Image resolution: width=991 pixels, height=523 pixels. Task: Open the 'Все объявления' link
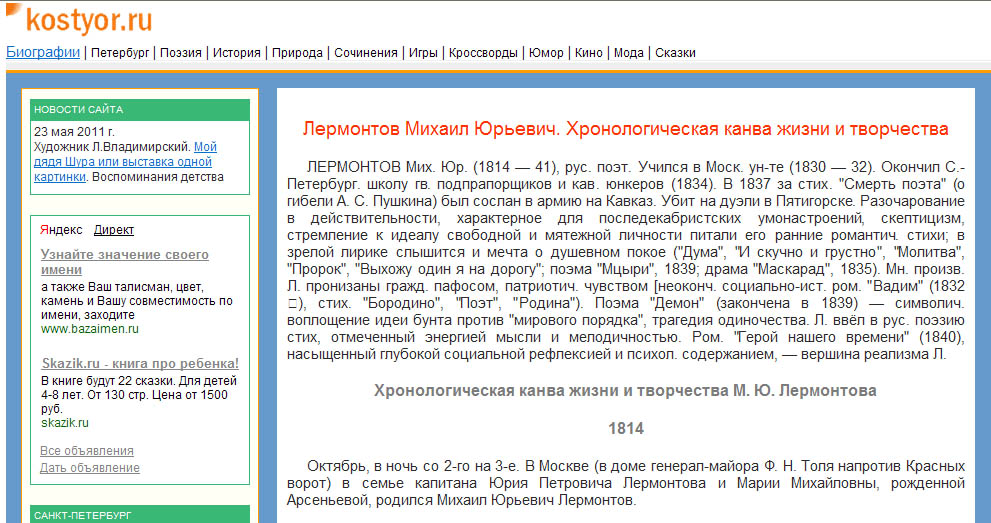87,451
